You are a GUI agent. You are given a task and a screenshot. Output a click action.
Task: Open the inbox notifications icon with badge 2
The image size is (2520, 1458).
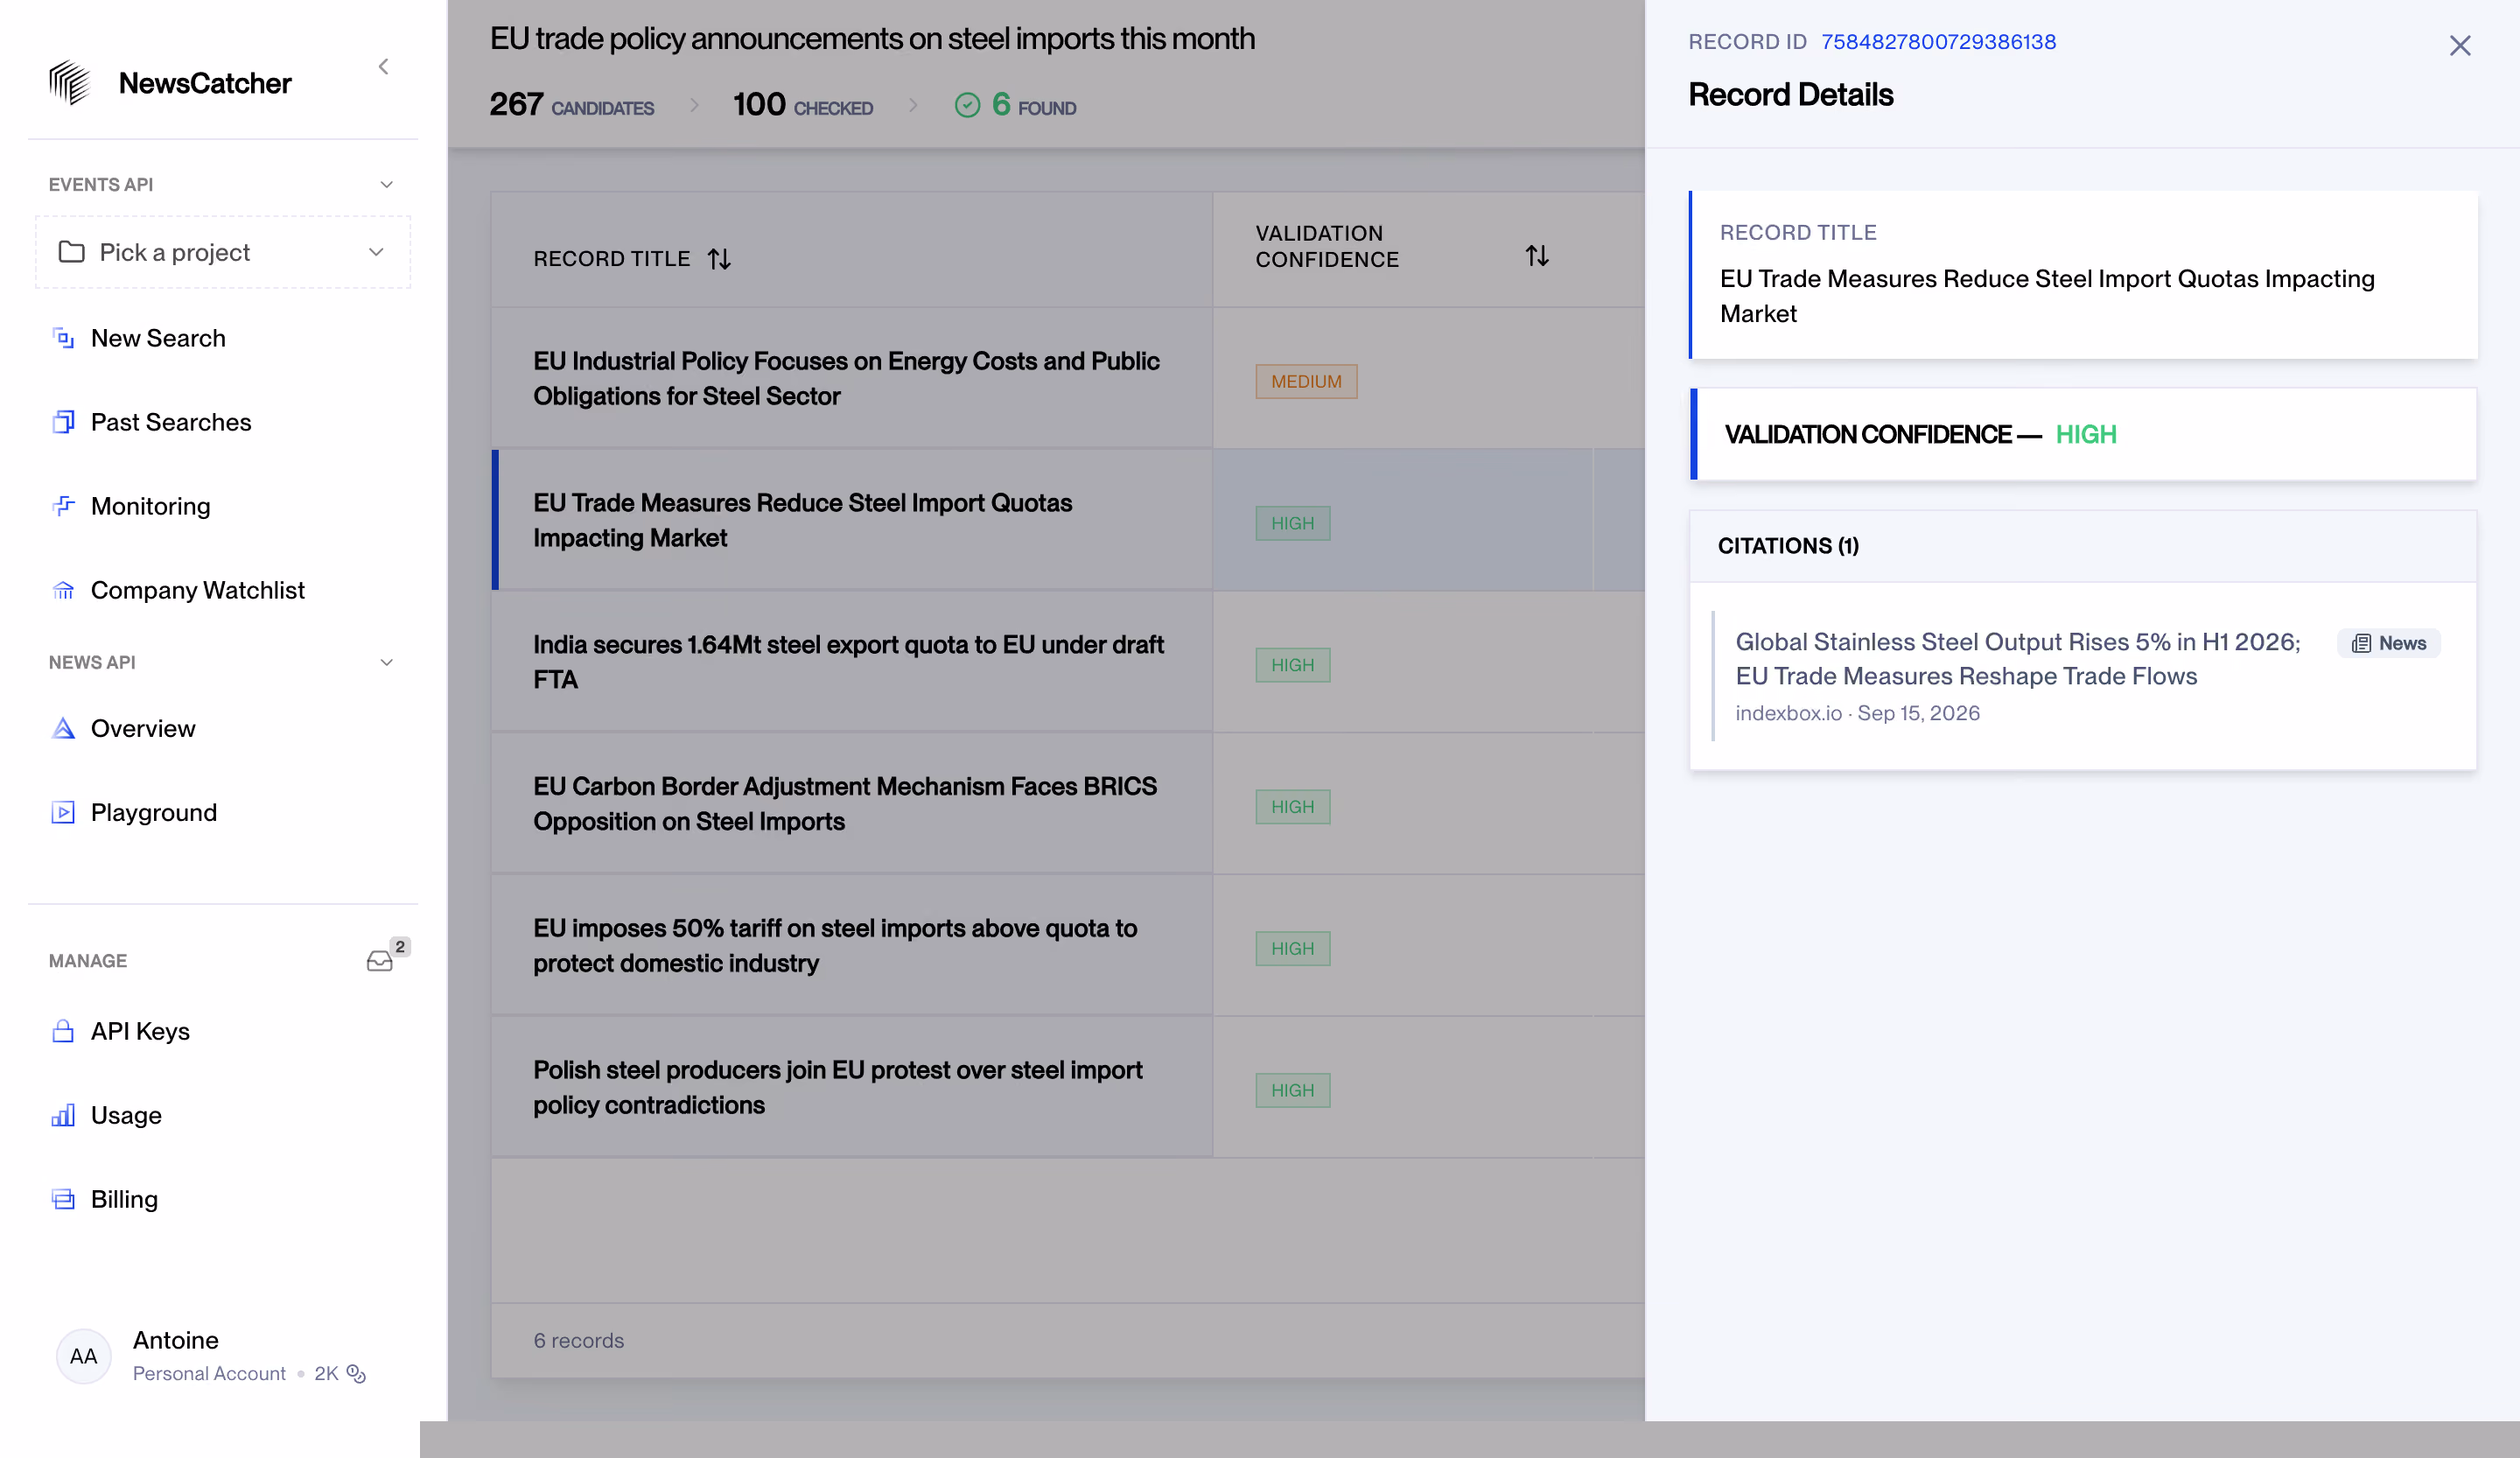tap(380, 961)
